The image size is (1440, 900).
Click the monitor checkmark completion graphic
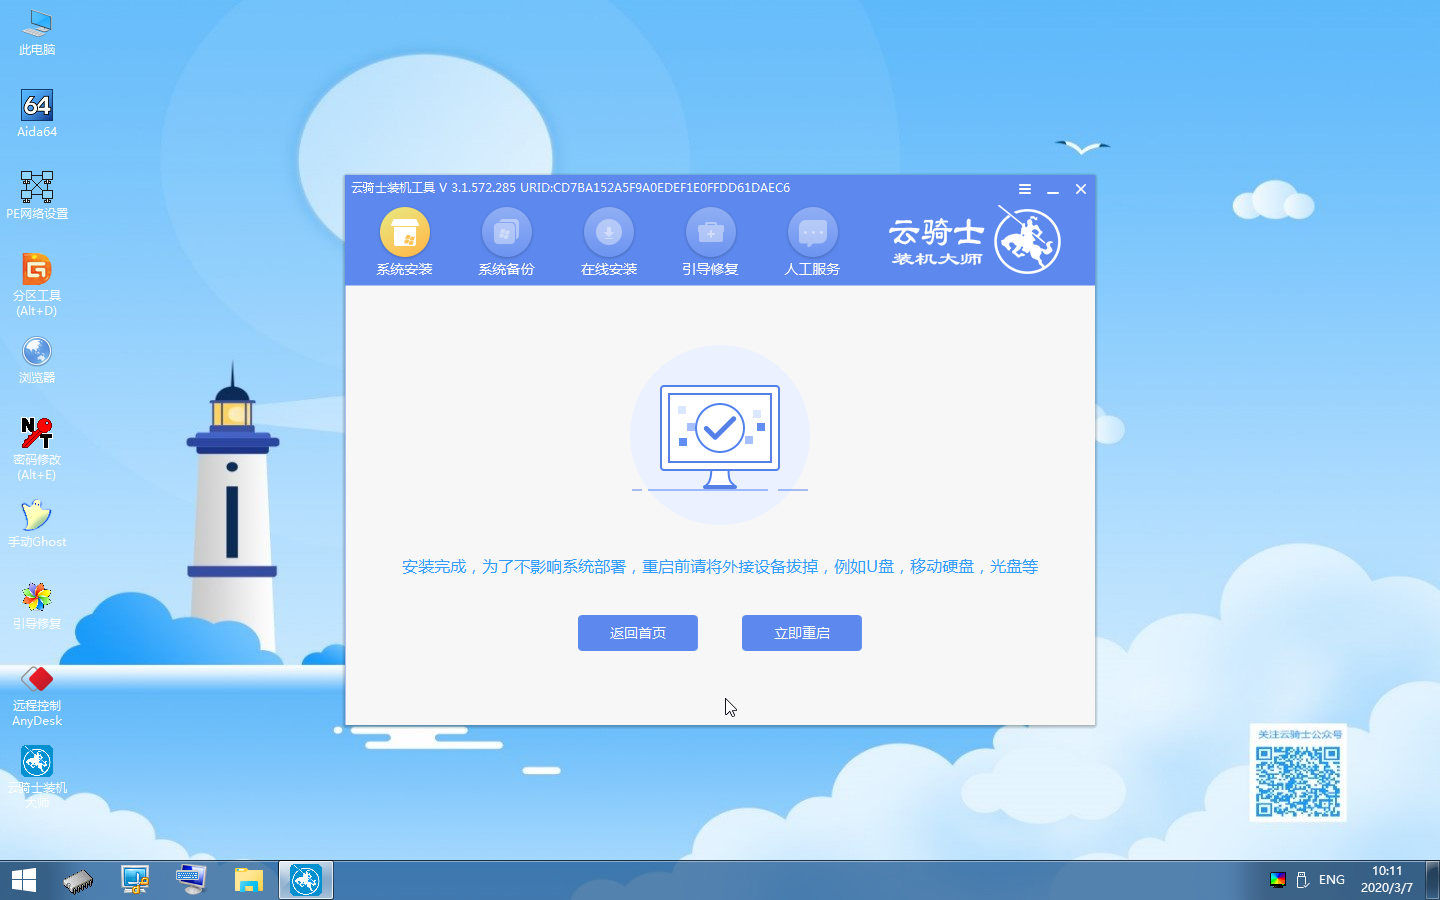pos(720,436)
